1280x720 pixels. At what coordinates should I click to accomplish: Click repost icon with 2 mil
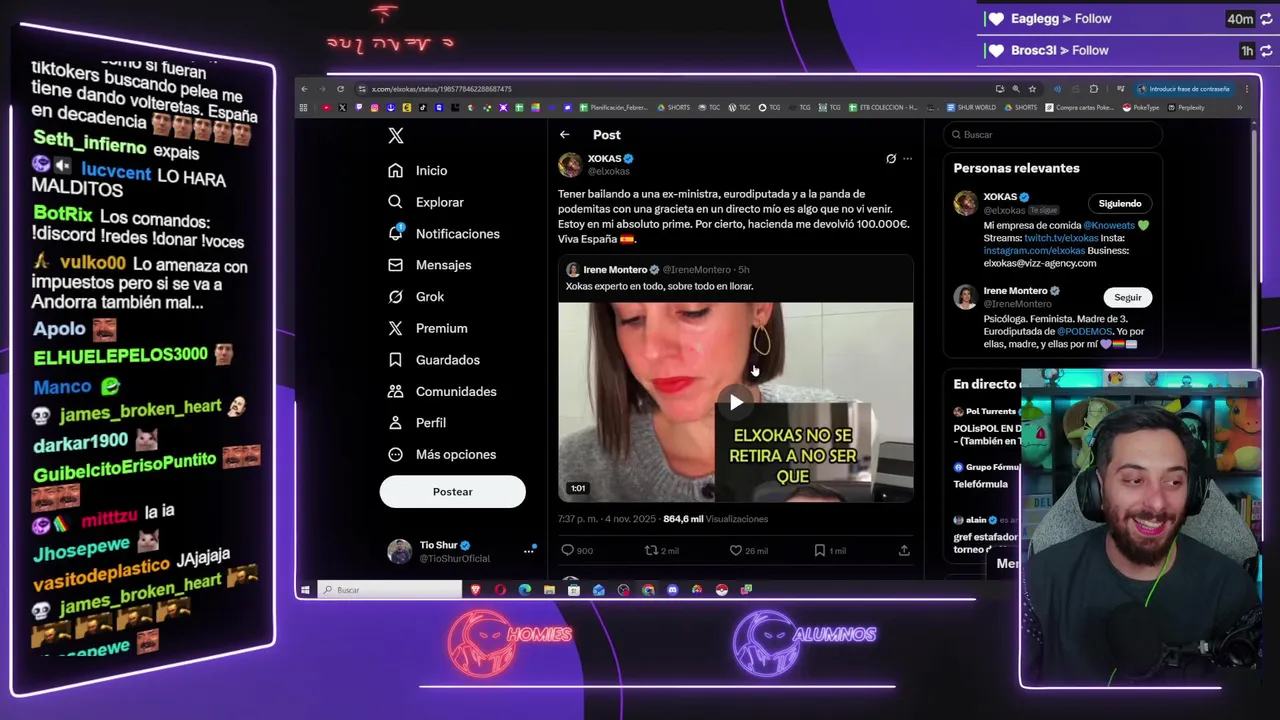(662, 550)
